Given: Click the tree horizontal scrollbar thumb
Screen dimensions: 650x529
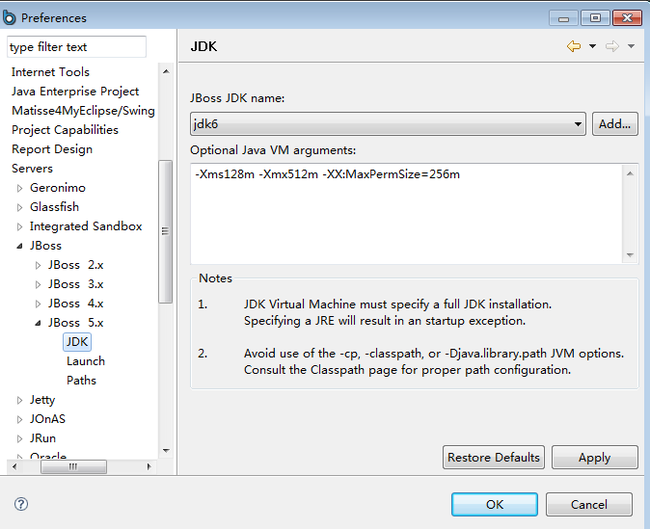Looking at the screenshot, I should tap(73, 467).
